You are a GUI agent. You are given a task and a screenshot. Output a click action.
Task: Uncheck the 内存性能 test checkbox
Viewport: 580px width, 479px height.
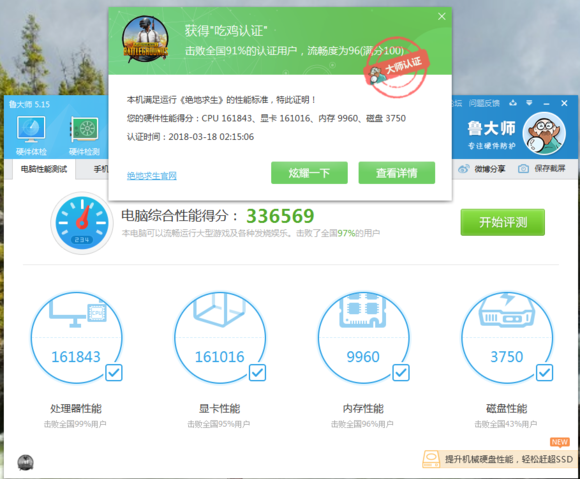(401, 372)
